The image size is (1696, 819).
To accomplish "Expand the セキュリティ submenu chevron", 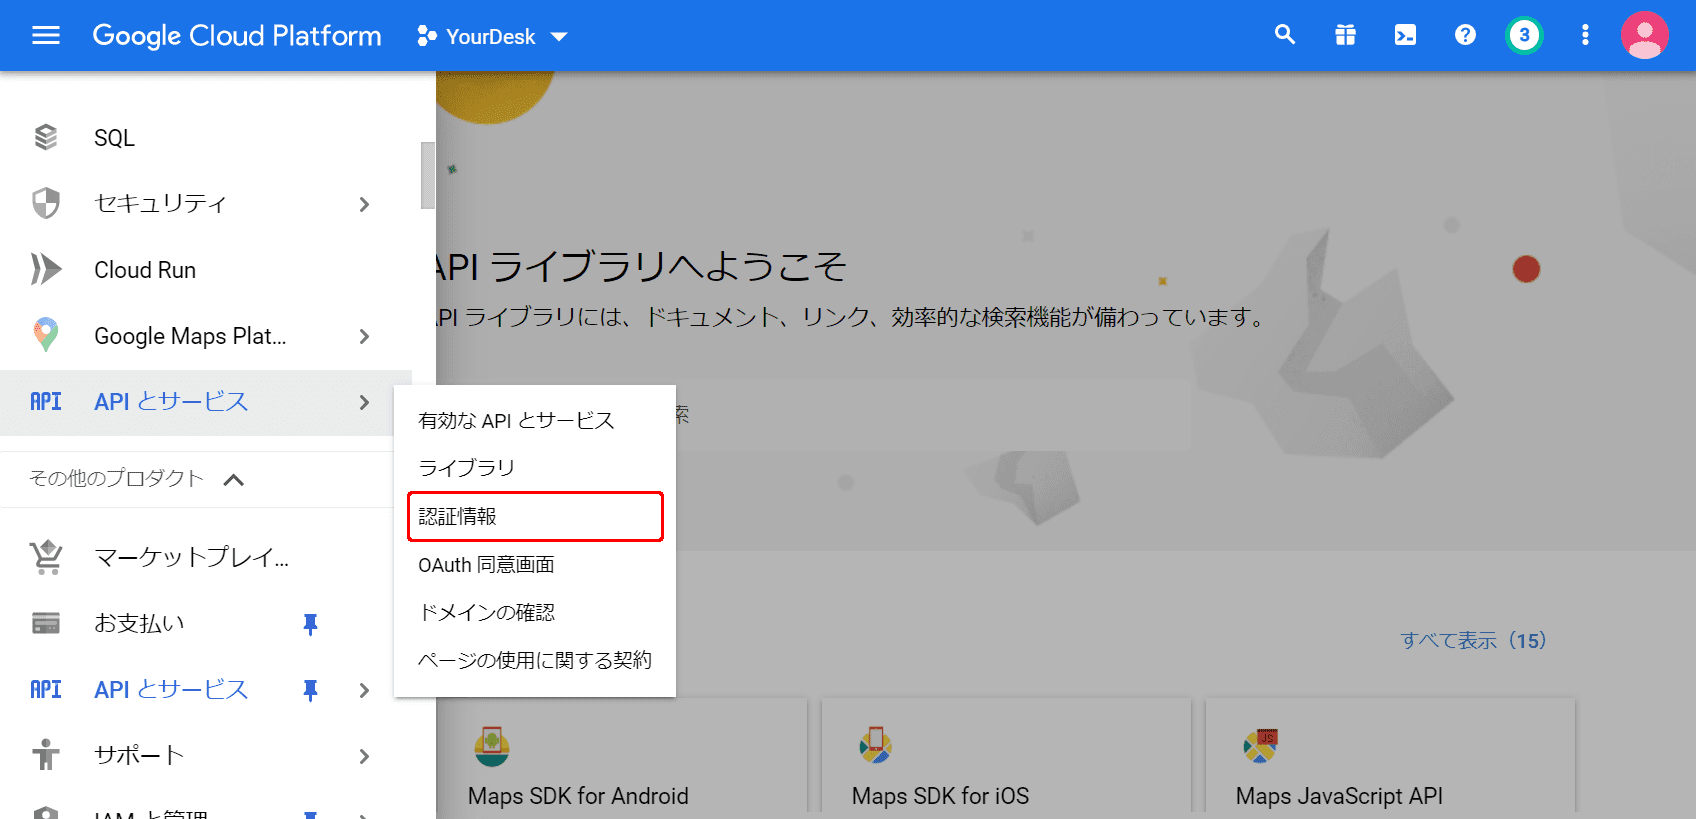I will point(364,204).
